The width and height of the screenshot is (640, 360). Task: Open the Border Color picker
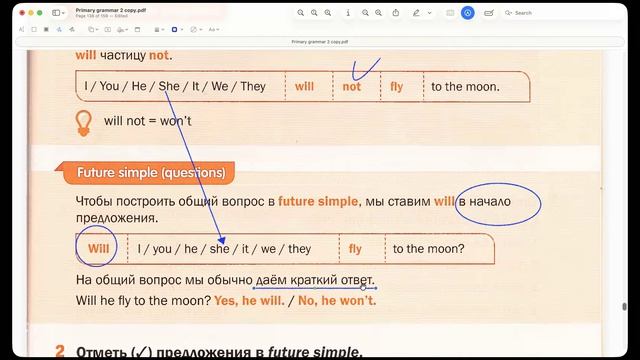177,29
